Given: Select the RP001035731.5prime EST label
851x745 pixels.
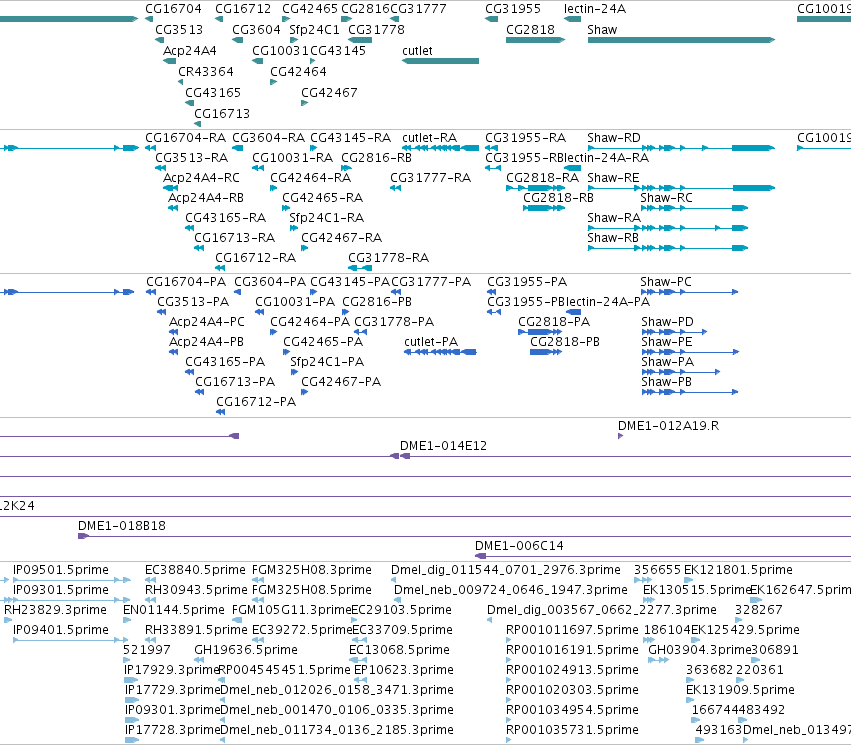Looking at the screenshot, I should 572,730.
